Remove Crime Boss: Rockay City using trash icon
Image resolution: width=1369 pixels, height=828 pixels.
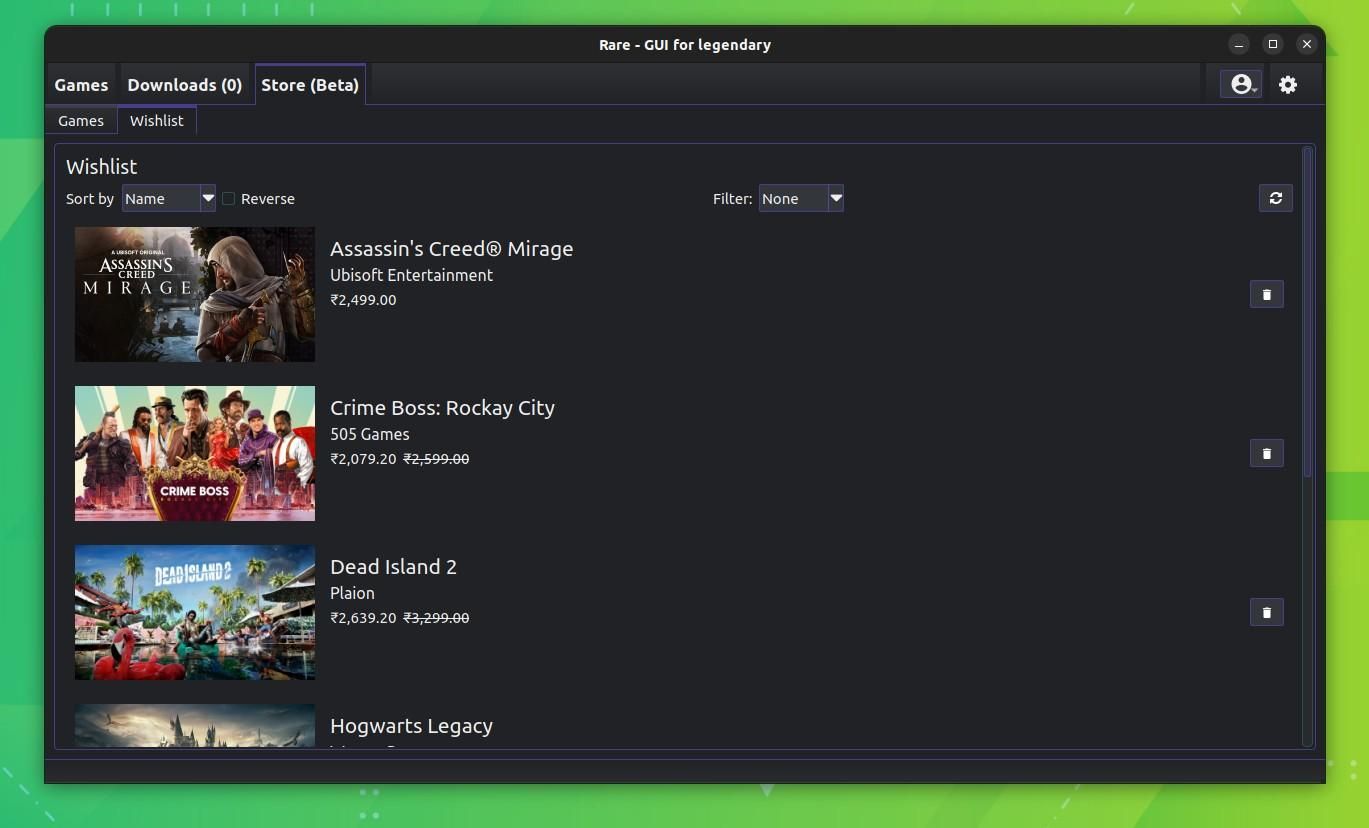point(1266,453)
